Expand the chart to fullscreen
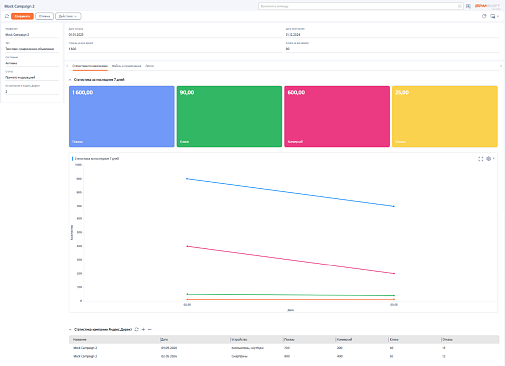The image size is (505, 366). (x=480, y=159)
